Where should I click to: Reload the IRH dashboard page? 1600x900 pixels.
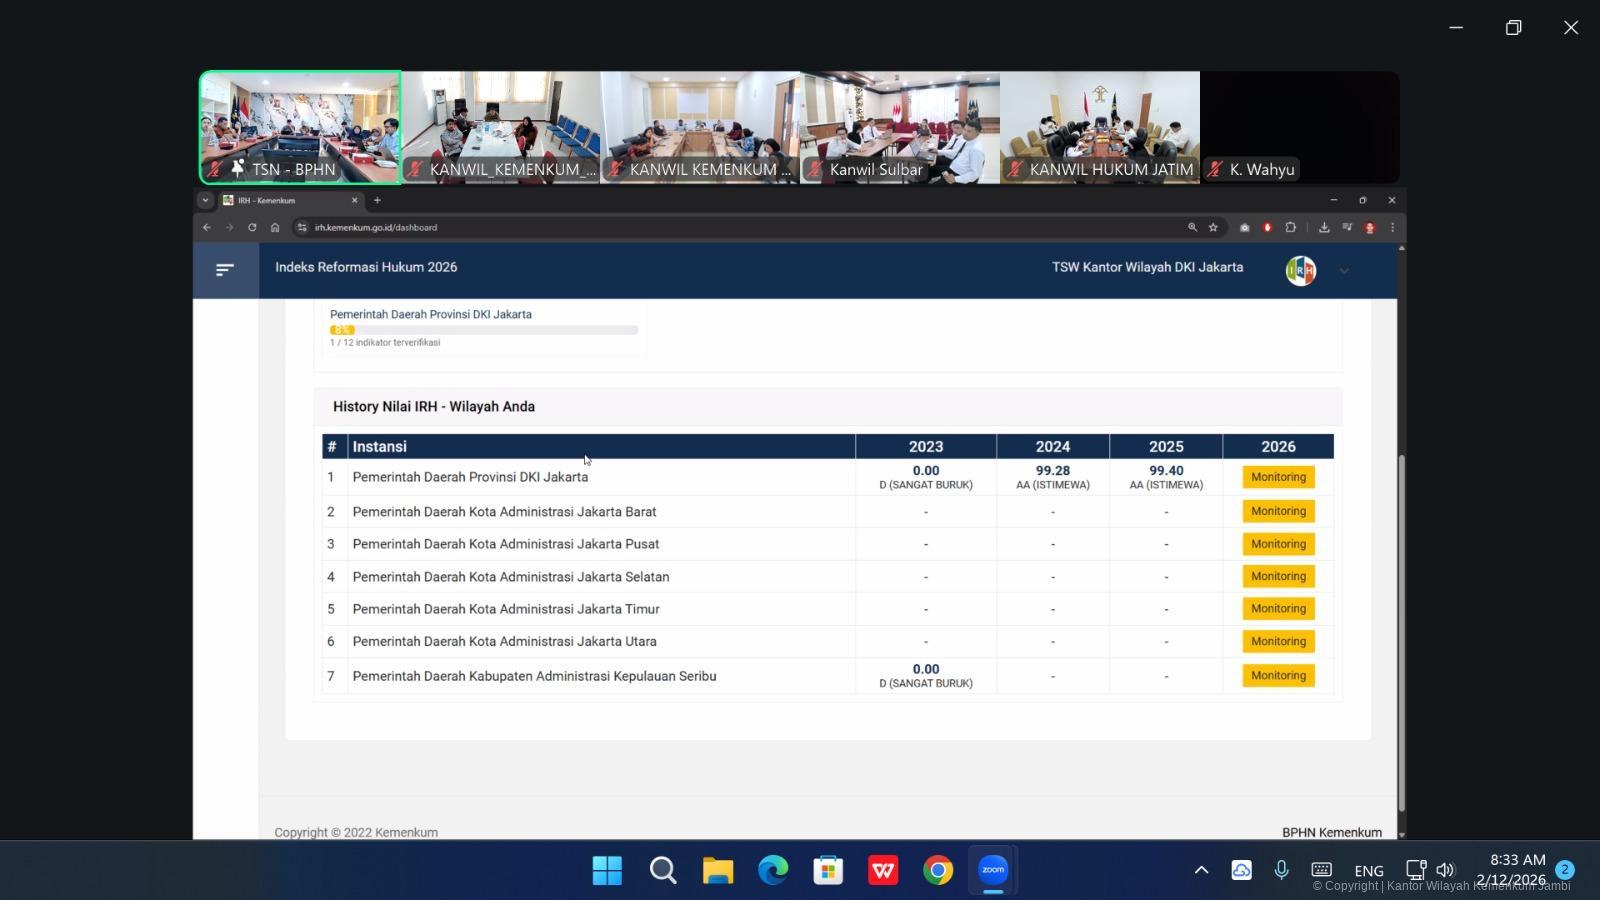[x=252, y=228]
